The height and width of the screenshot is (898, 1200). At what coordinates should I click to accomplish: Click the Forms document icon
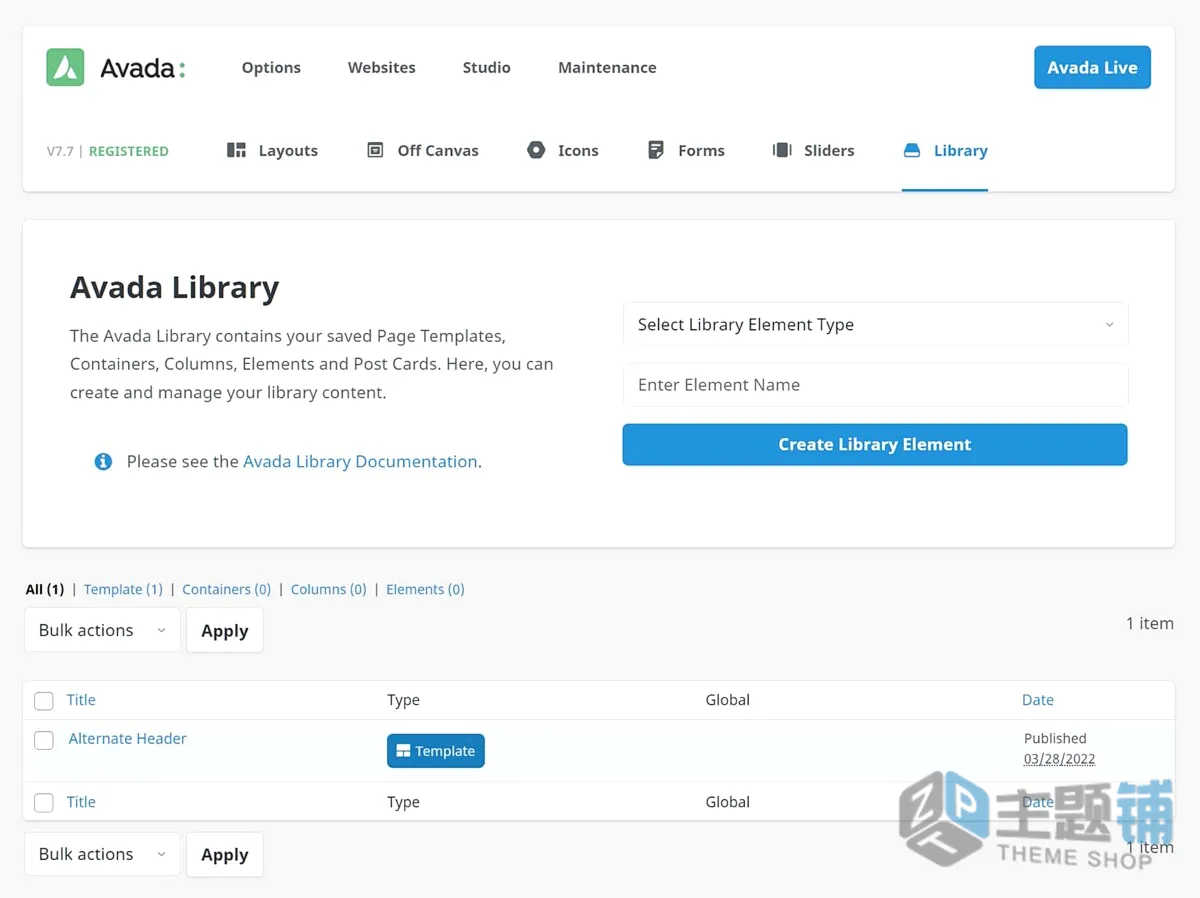tap(656, 150)
